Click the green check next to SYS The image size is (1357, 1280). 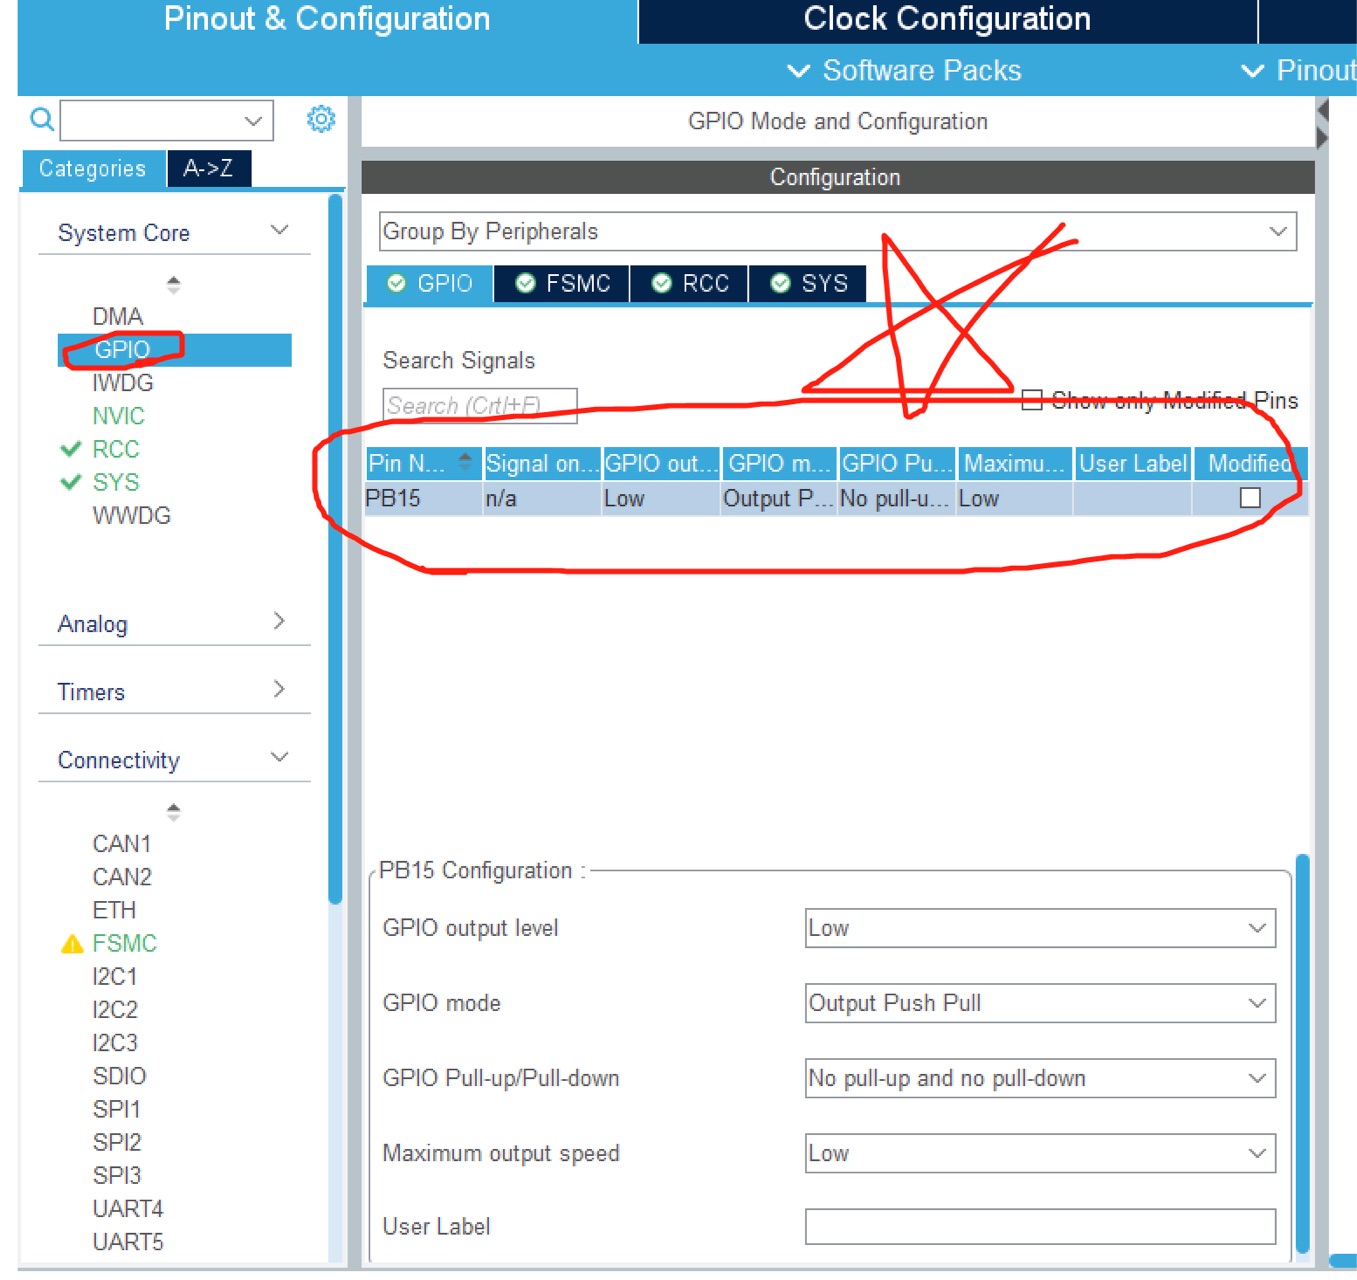(x=71, y=482)
